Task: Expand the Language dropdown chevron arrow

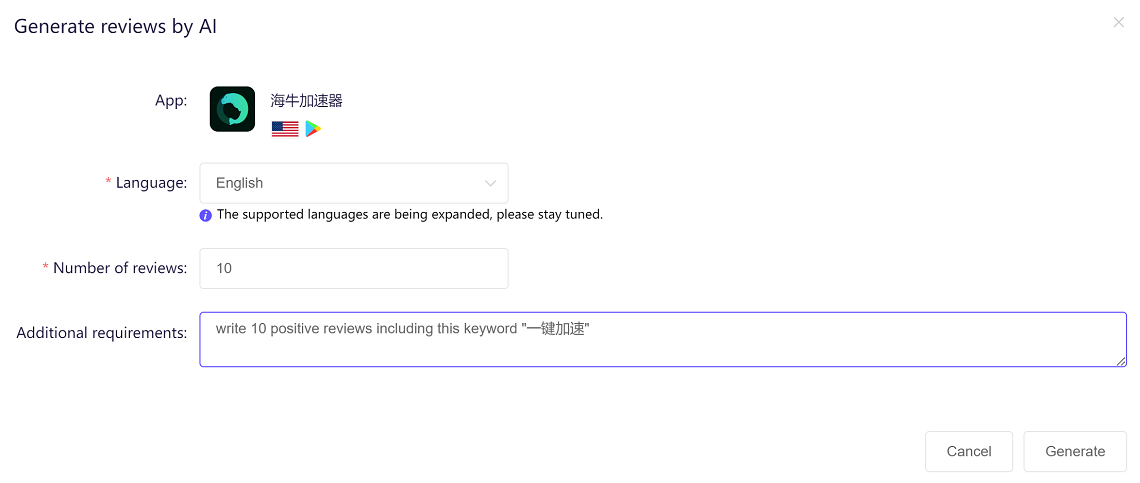Action: click(490, 183)
